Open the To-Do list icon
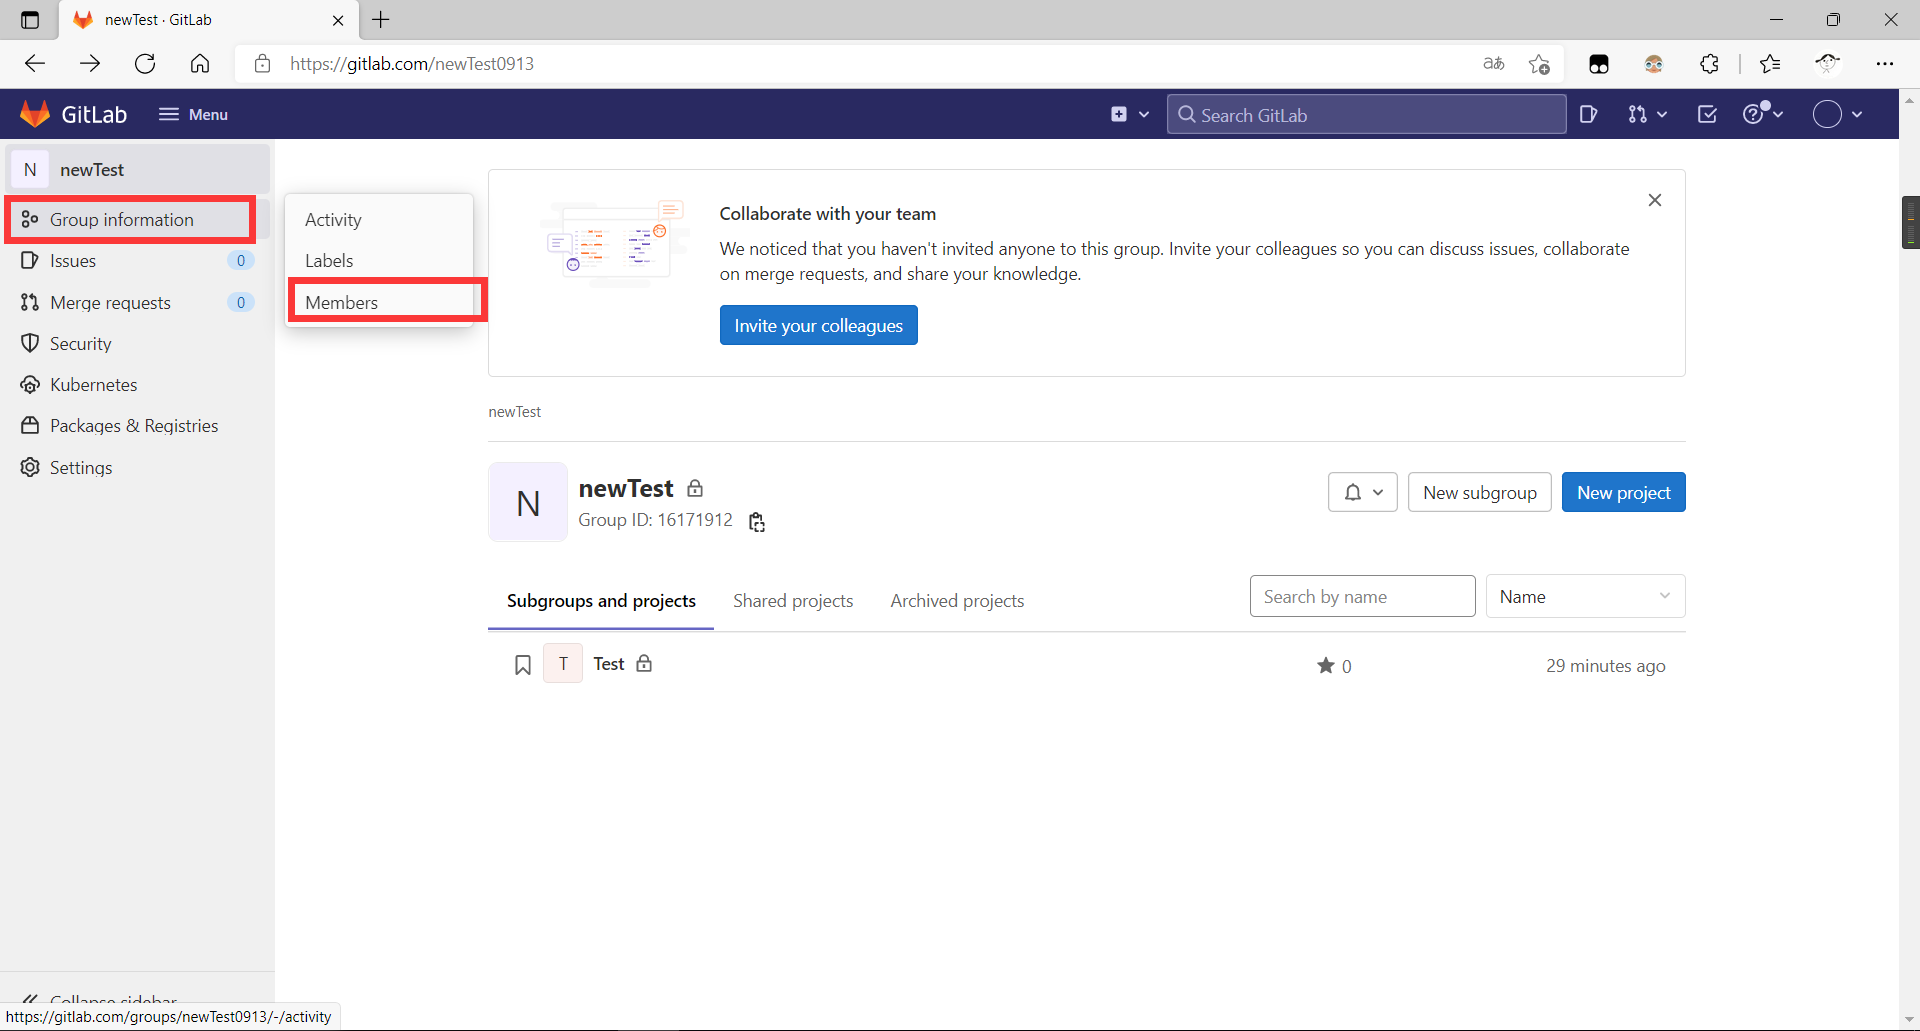The width and height of the screenshot is (1920, 1031). coord(1707,114)
